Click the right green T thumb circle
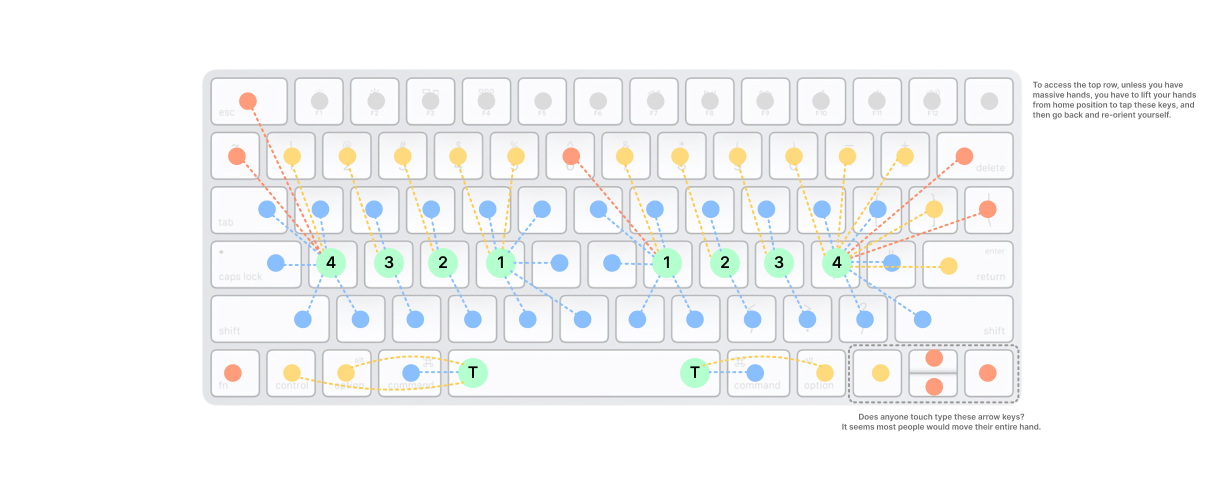 click(x=694, y=373)
